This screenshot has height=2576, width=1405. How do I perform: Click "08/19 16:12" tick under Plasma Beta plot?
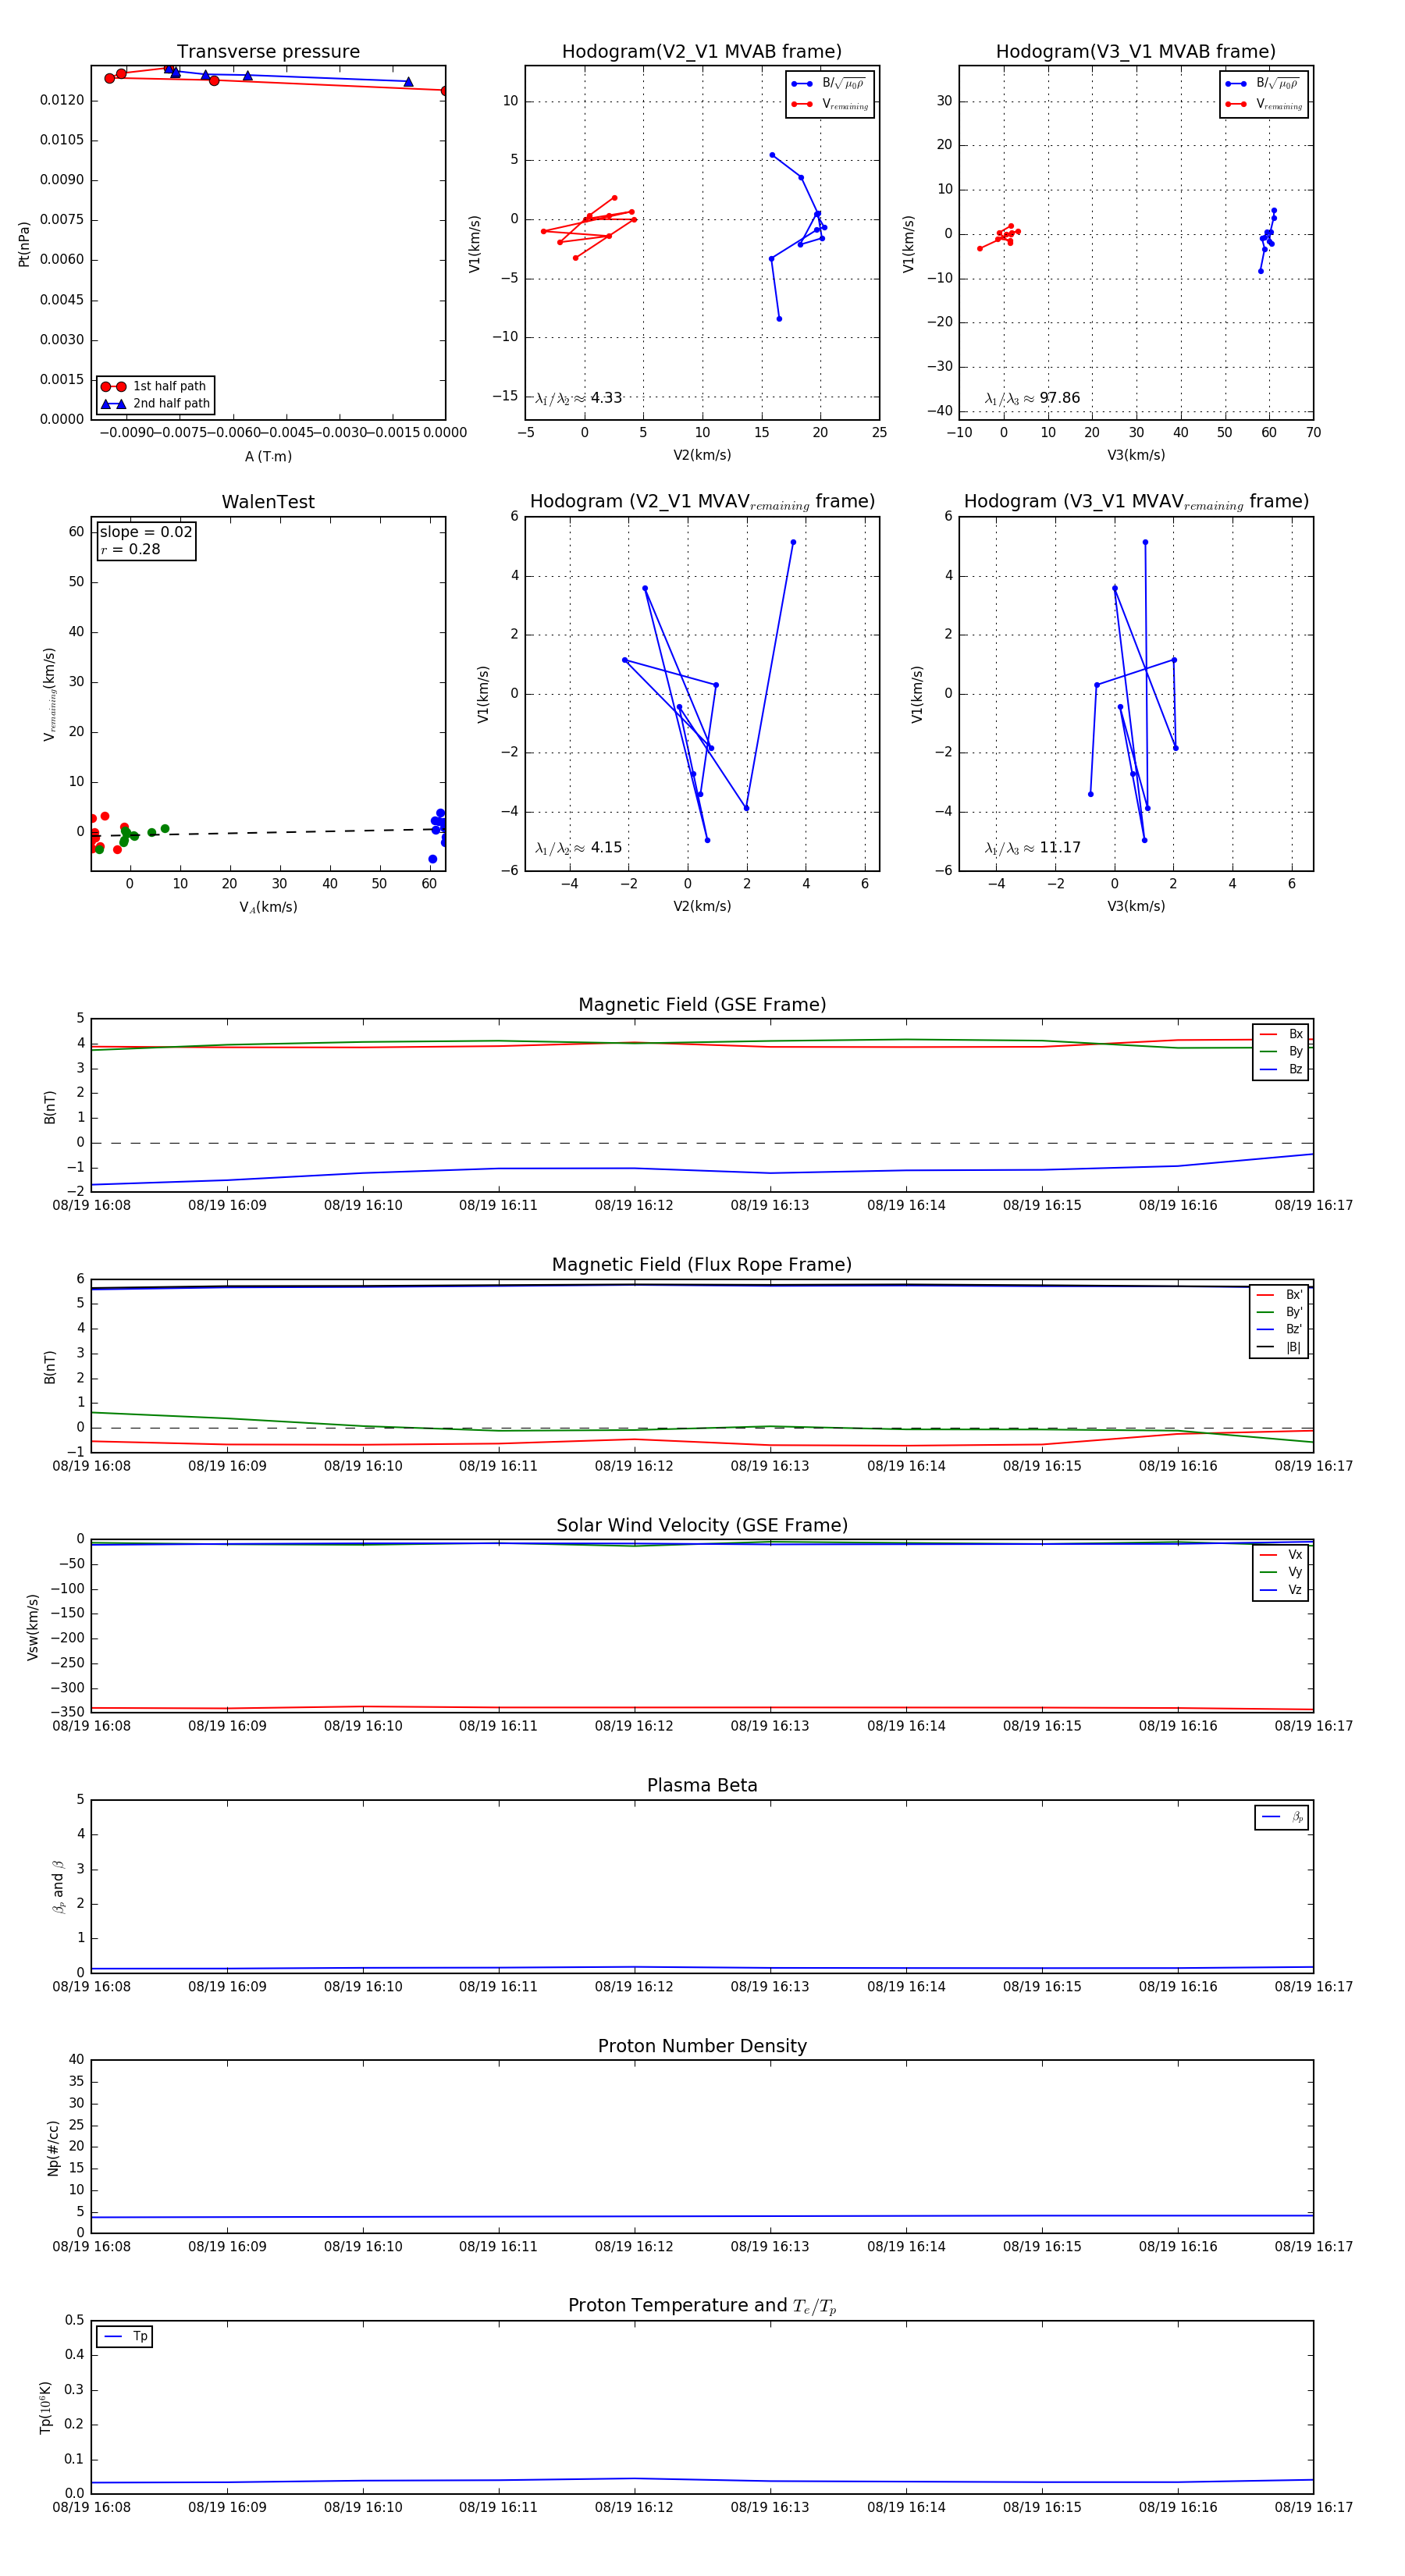point(634,1987)
